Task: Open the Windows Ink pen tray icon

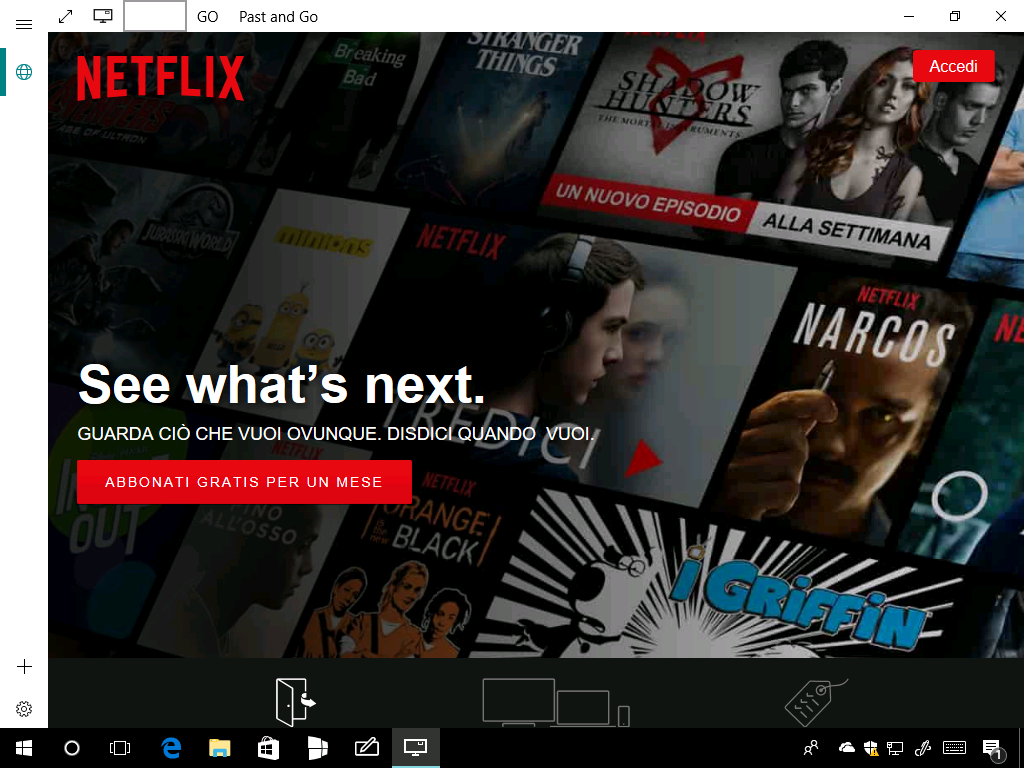Action: (x=923, y=748)
